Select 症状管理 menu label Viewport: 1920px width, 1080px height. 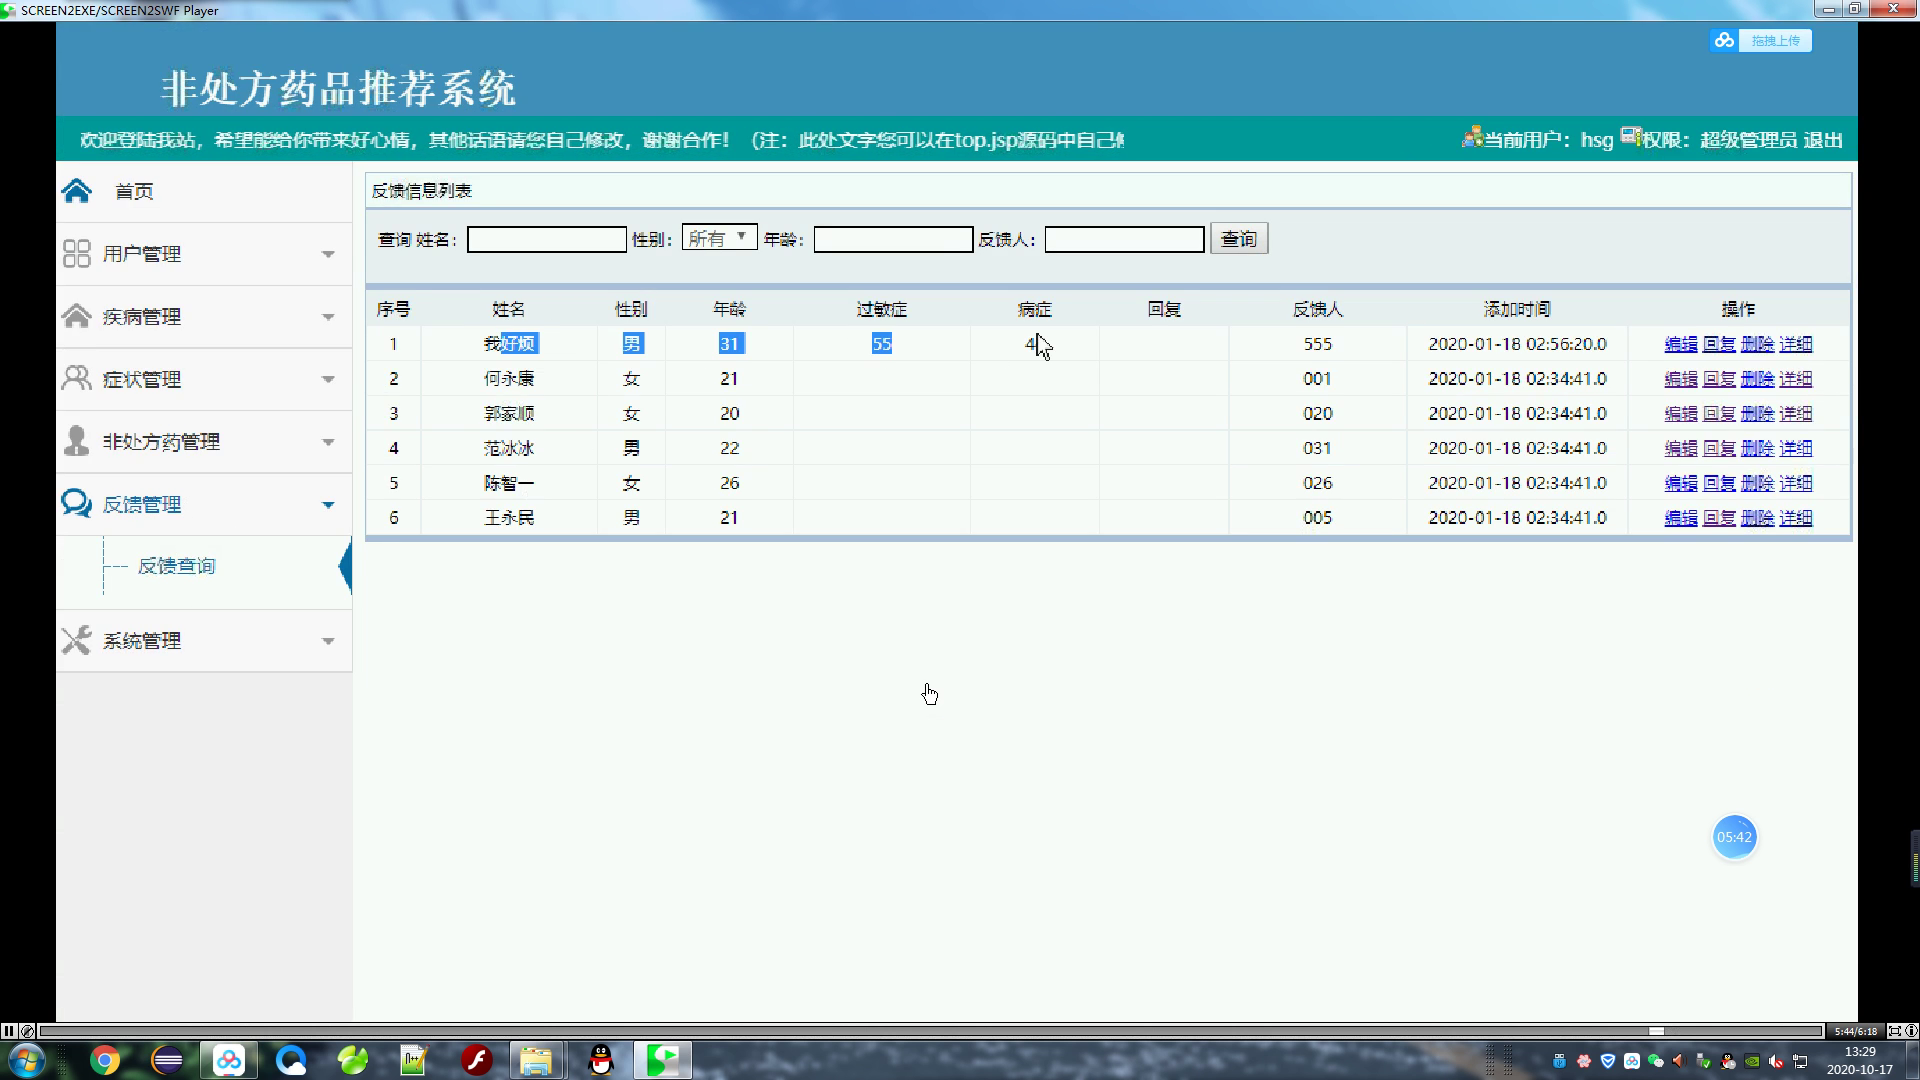[x=142, y=379]
